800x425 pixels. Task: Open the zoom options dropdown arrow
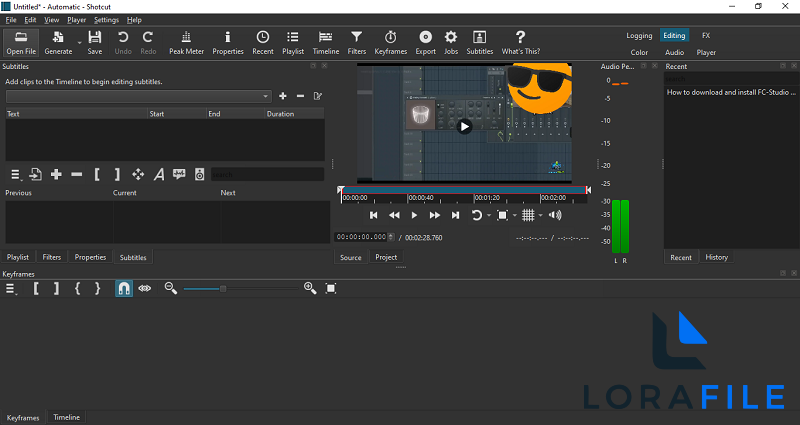click(x=514, y=215)
